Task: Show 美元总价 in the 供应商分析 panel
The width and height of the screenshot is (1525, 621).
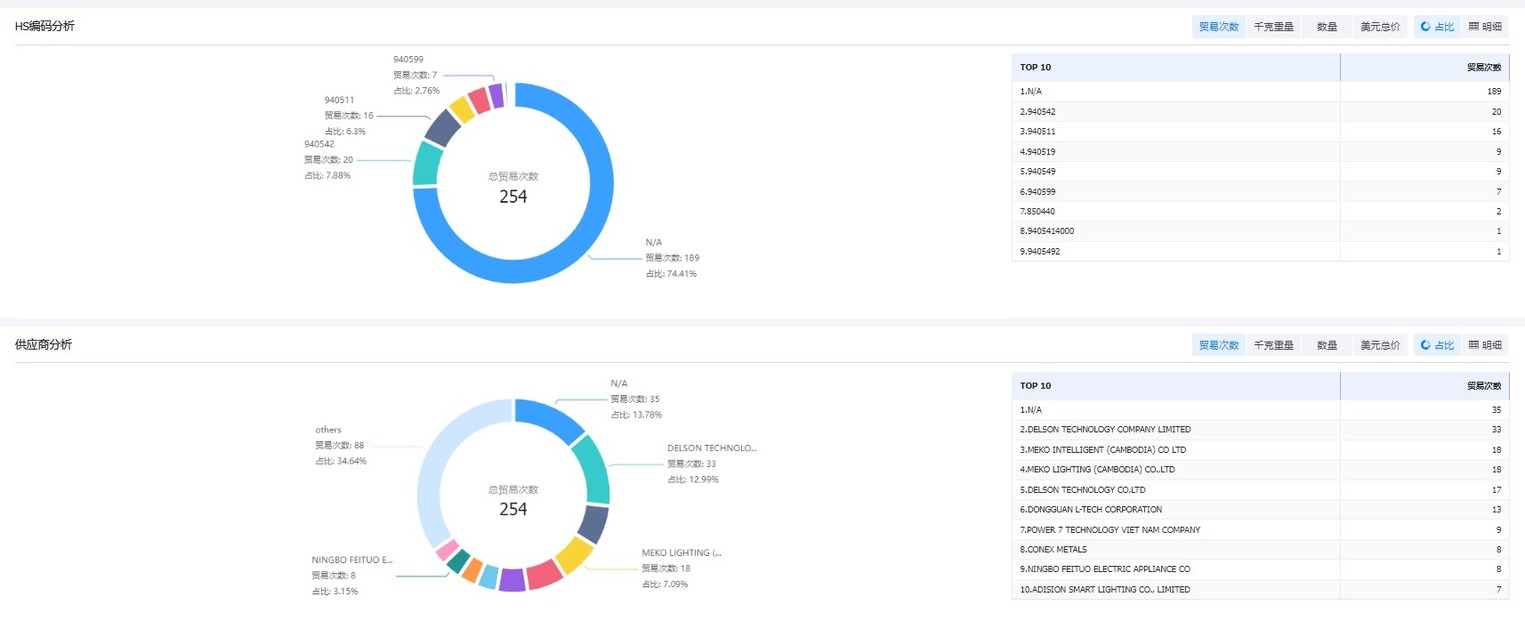Action: 1380,345
